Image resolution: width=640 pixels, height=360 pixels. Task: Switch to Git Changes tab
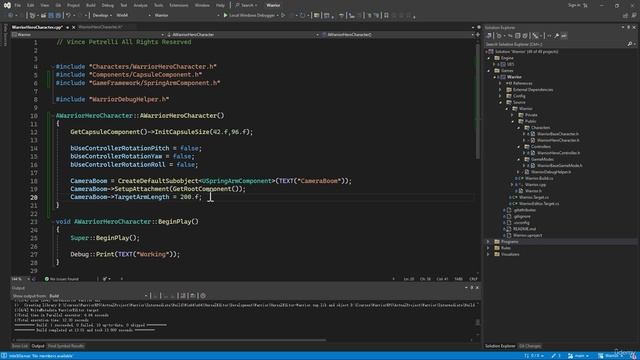(529, 346)
